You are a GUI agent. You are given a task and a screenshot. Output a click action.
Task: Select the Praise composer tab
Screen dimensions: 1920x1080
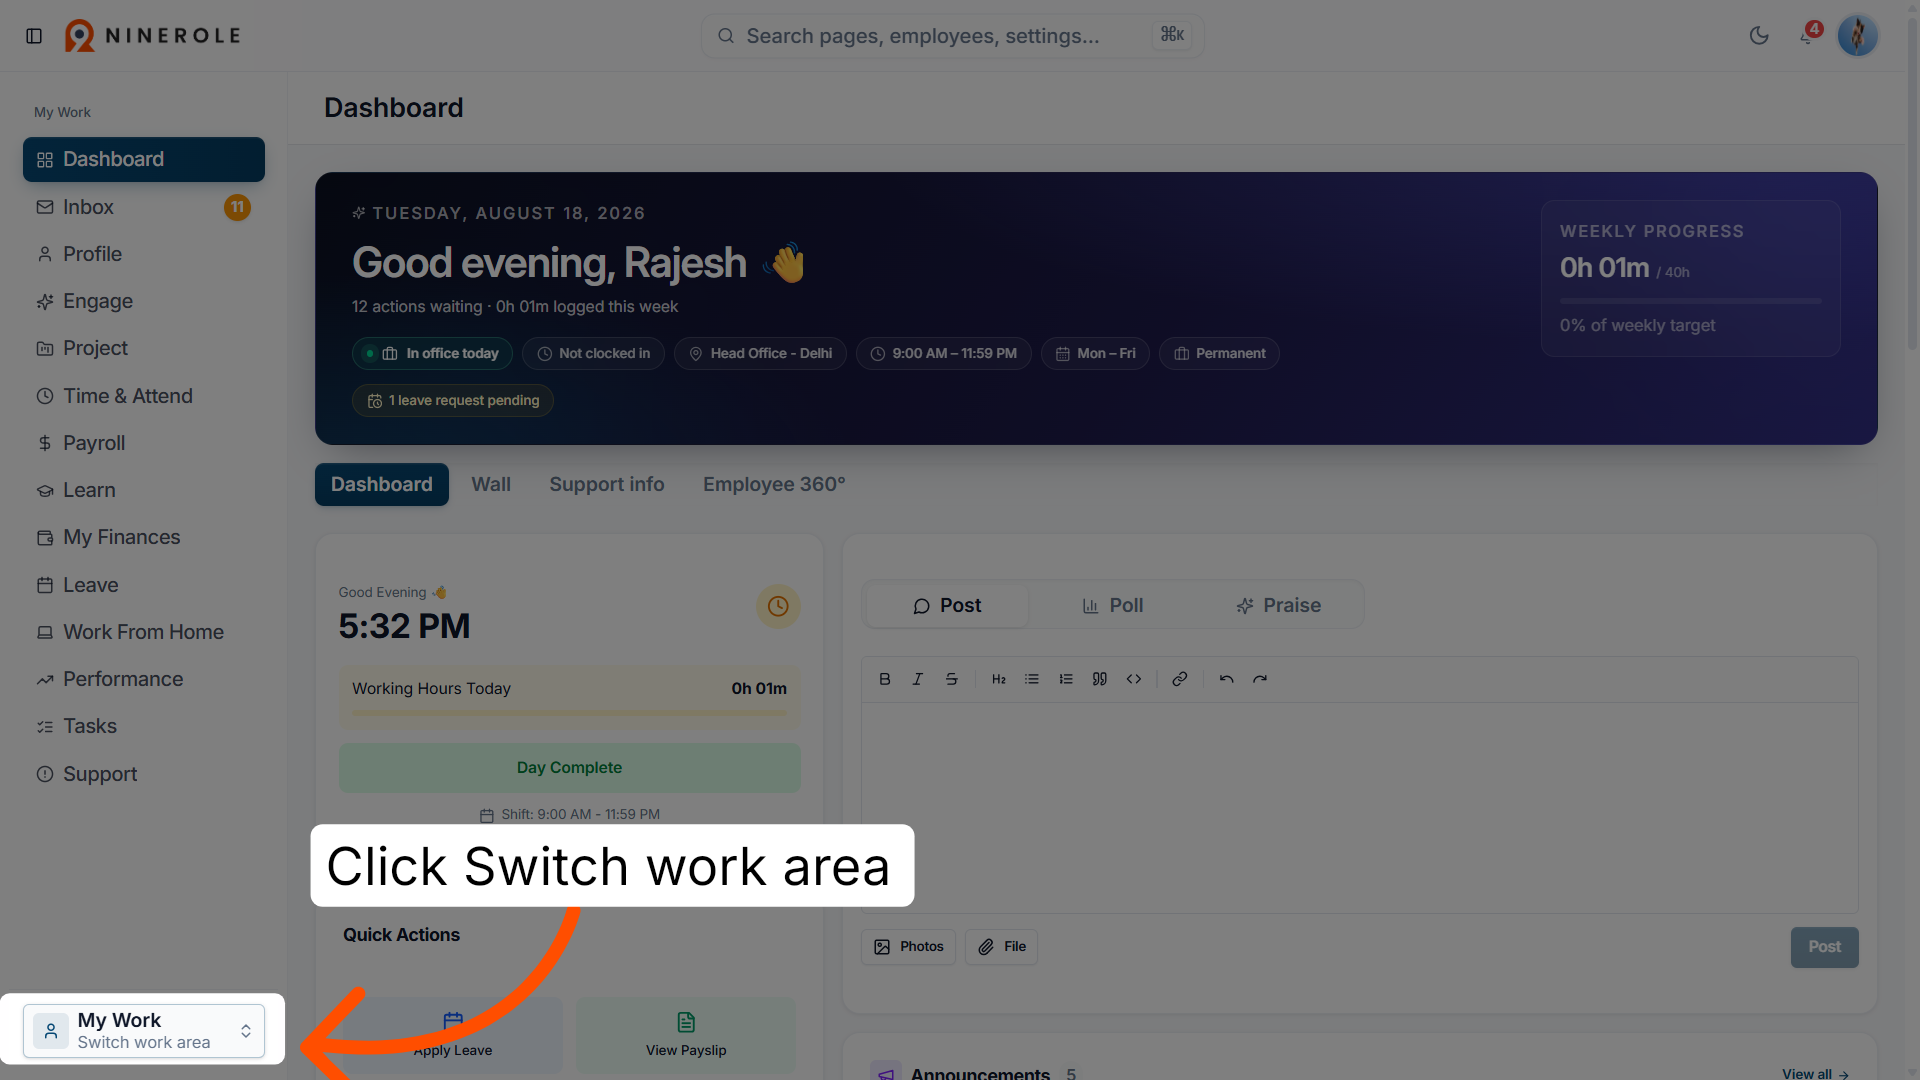coord(1278,606)
